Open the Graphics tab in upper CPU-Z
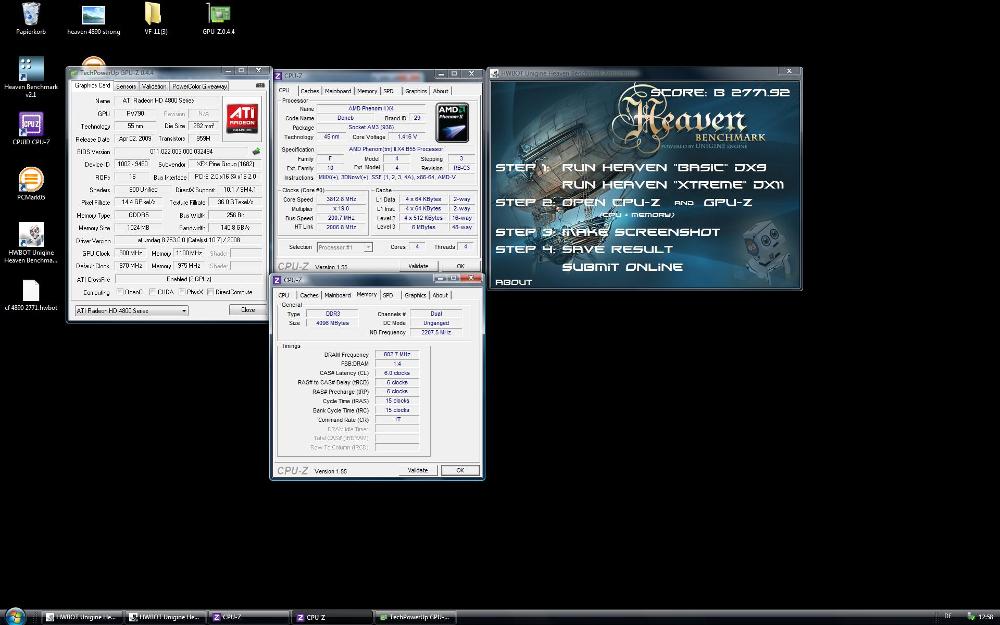 coord(416,91)
